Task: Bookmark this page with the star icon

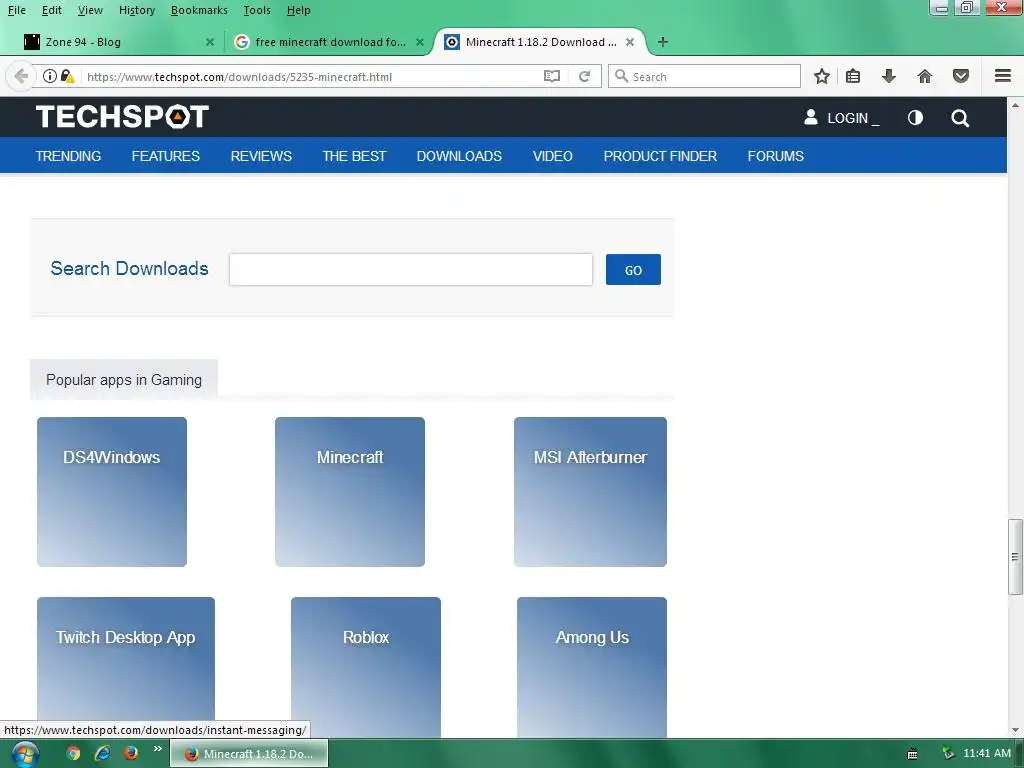Action: click(822, 76)
